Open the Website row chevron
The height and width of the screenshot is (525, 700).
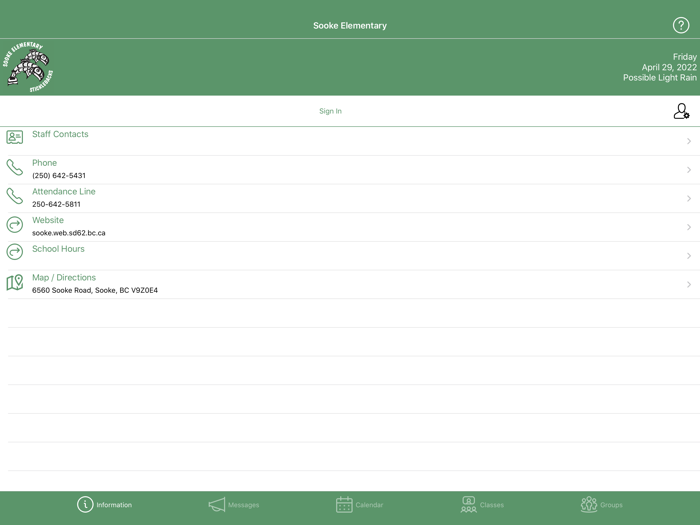coord(689,227)
